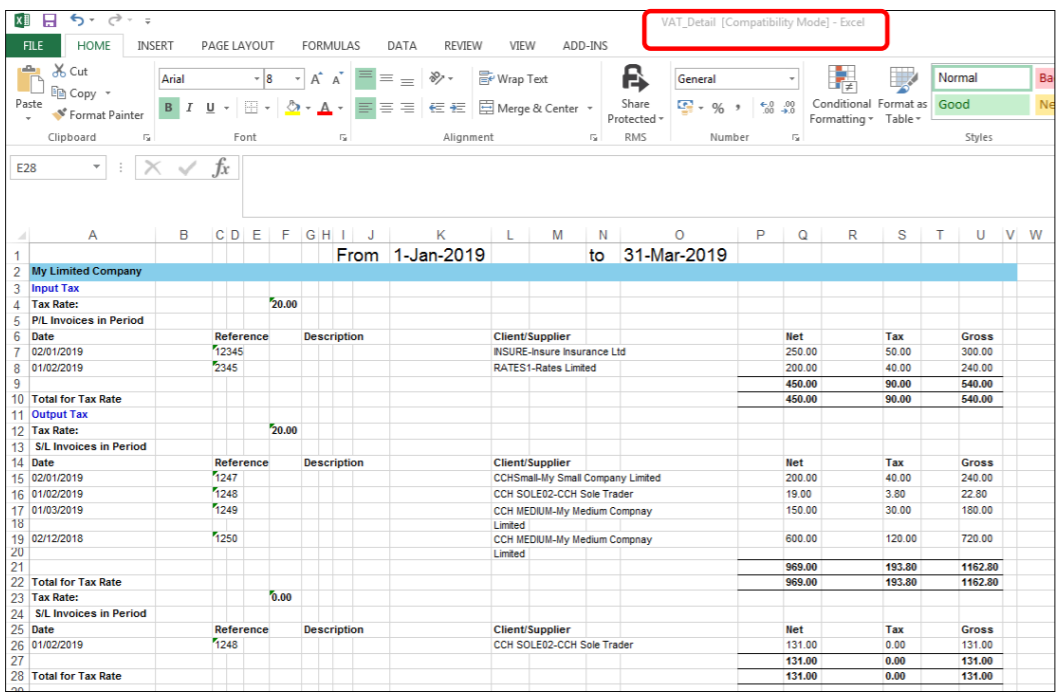The width and height of the screenshot is (1063, 699).
Task: Click the Format Painter brush
Action: pyautogui.click(x=60, y=115)
